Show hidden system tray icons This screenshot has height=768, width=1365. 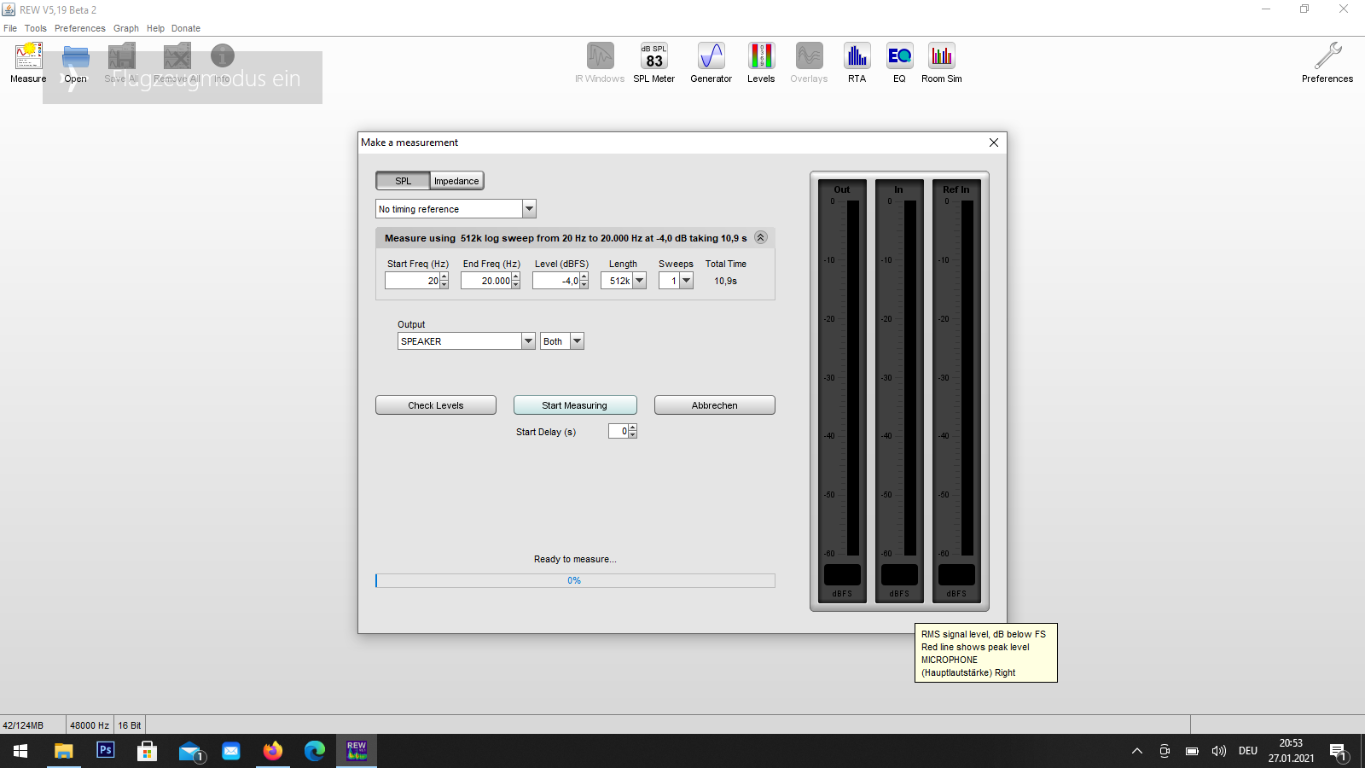tap(1136, 751)
